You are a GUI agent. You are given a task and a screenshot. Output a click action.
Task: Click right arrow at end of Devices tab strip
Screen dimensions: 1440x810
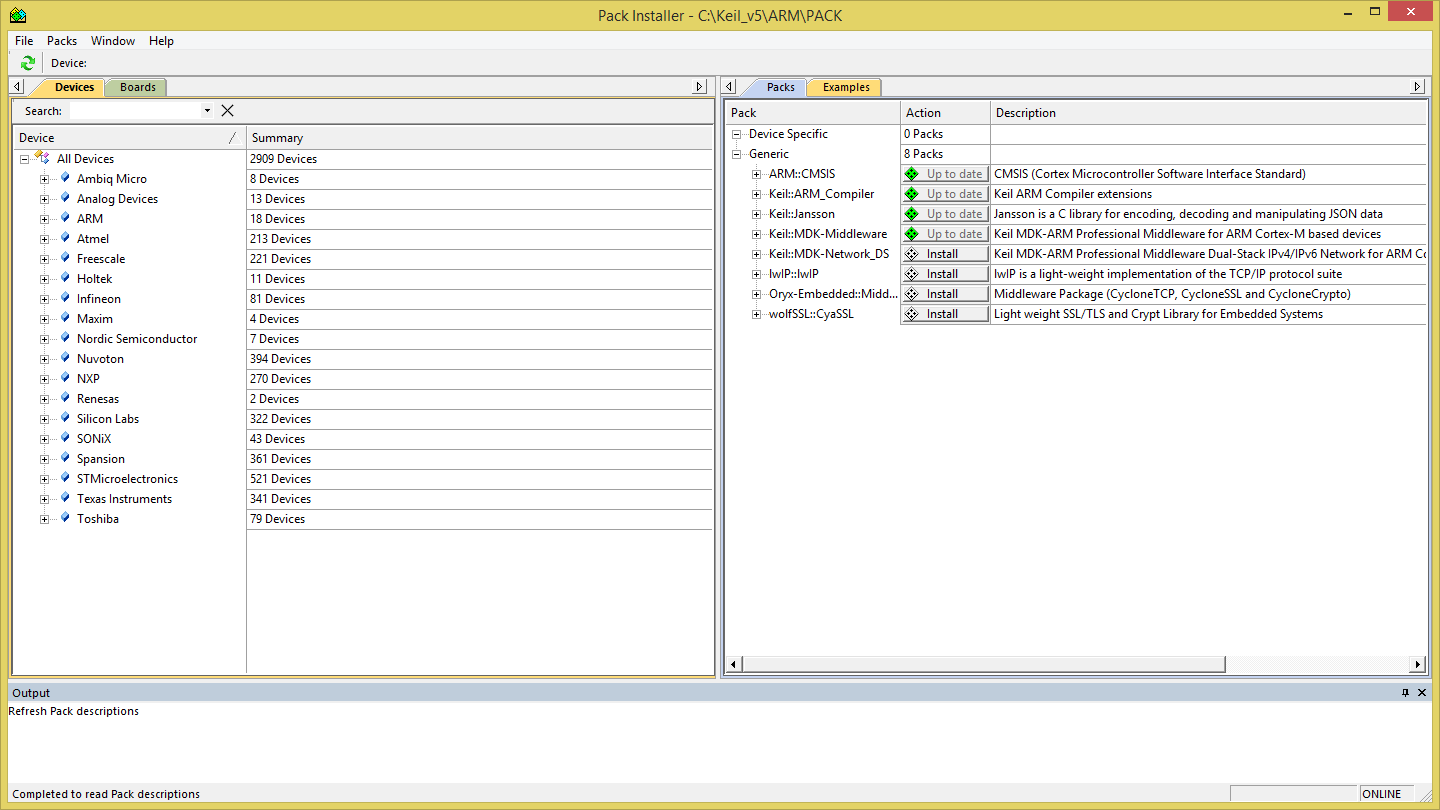(x=700, y=87)
